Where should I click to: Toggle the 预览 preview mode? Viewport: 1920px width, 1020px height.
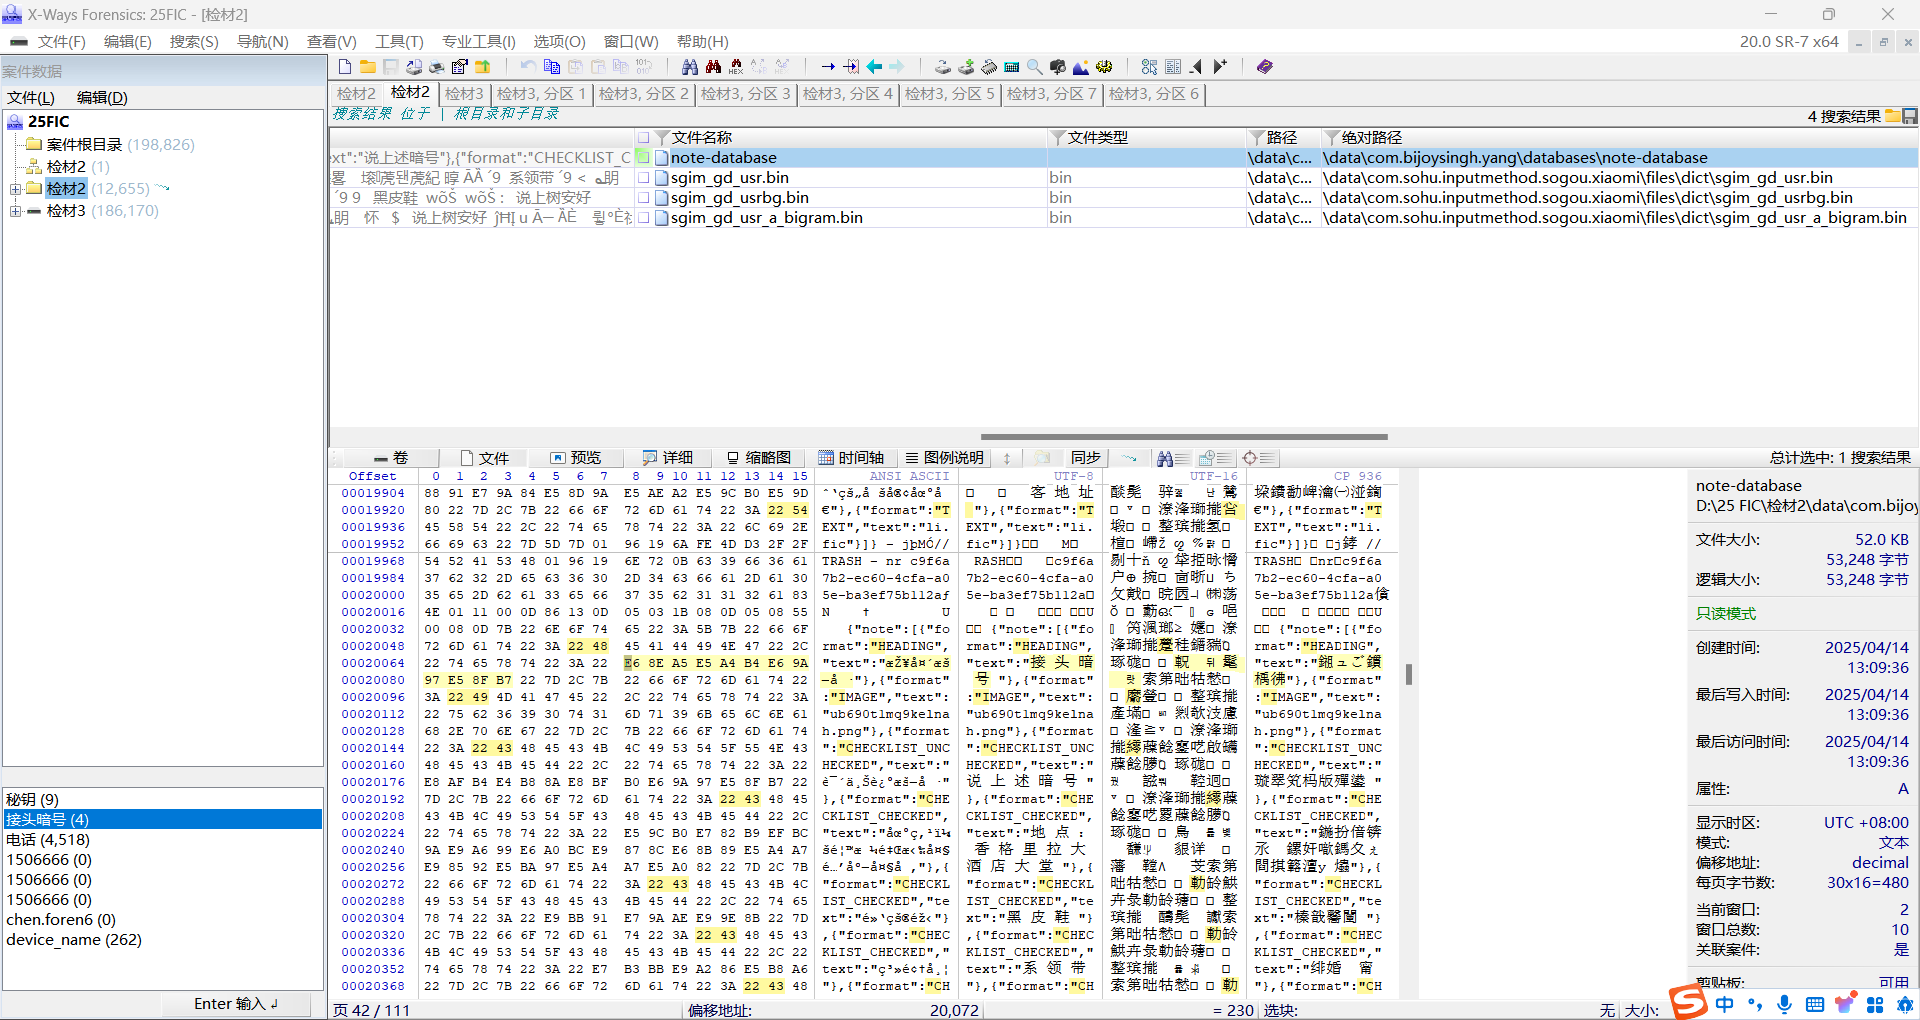(576, 458)
